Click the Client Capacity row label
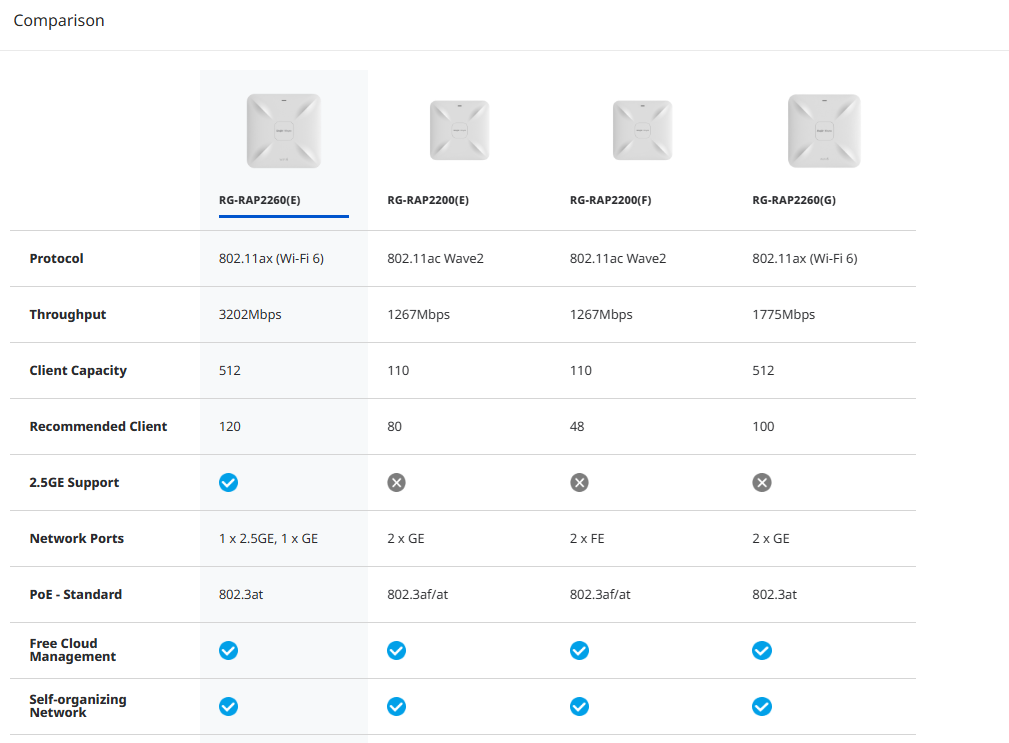Viewport: 1009px width, 743px height. pyautogui.click(x=78, y=371)
